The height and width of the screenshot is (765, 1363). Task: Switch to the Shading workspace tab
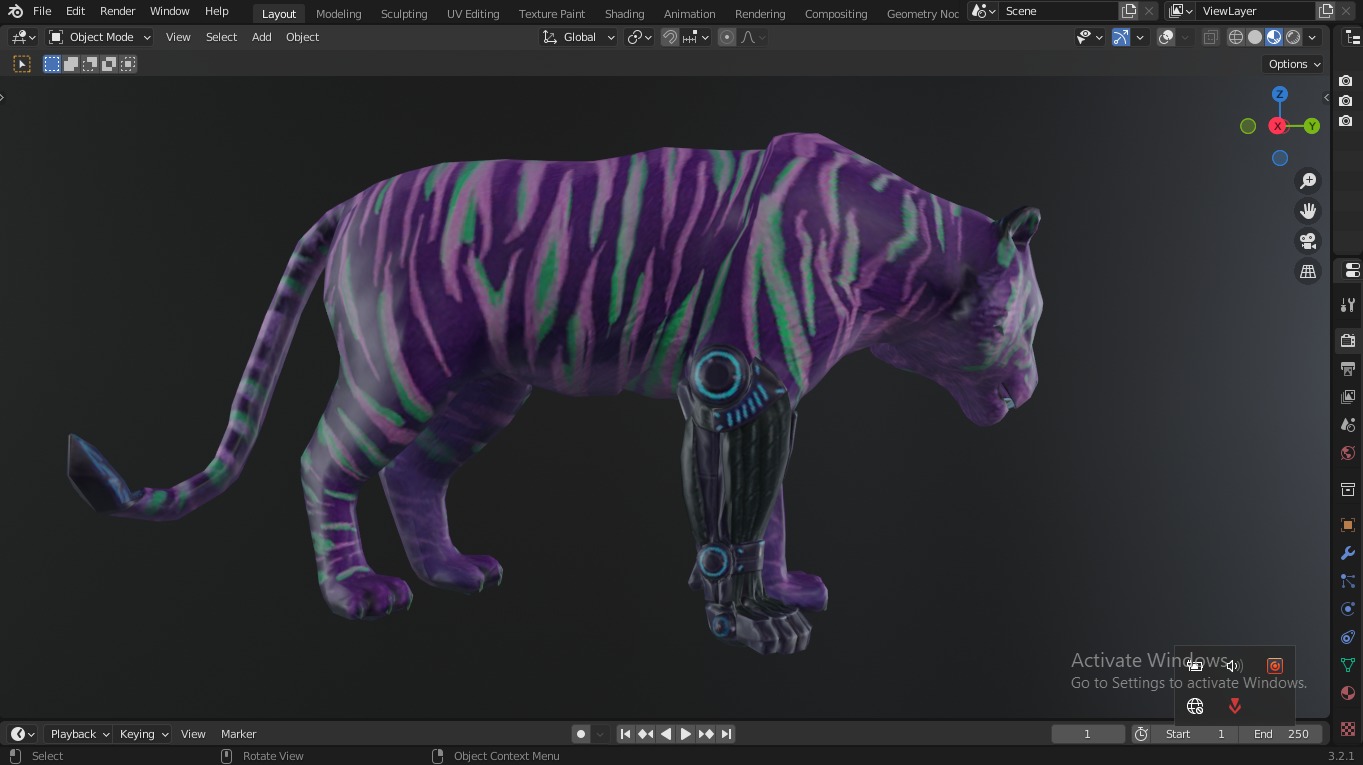(x=624, y=14)
